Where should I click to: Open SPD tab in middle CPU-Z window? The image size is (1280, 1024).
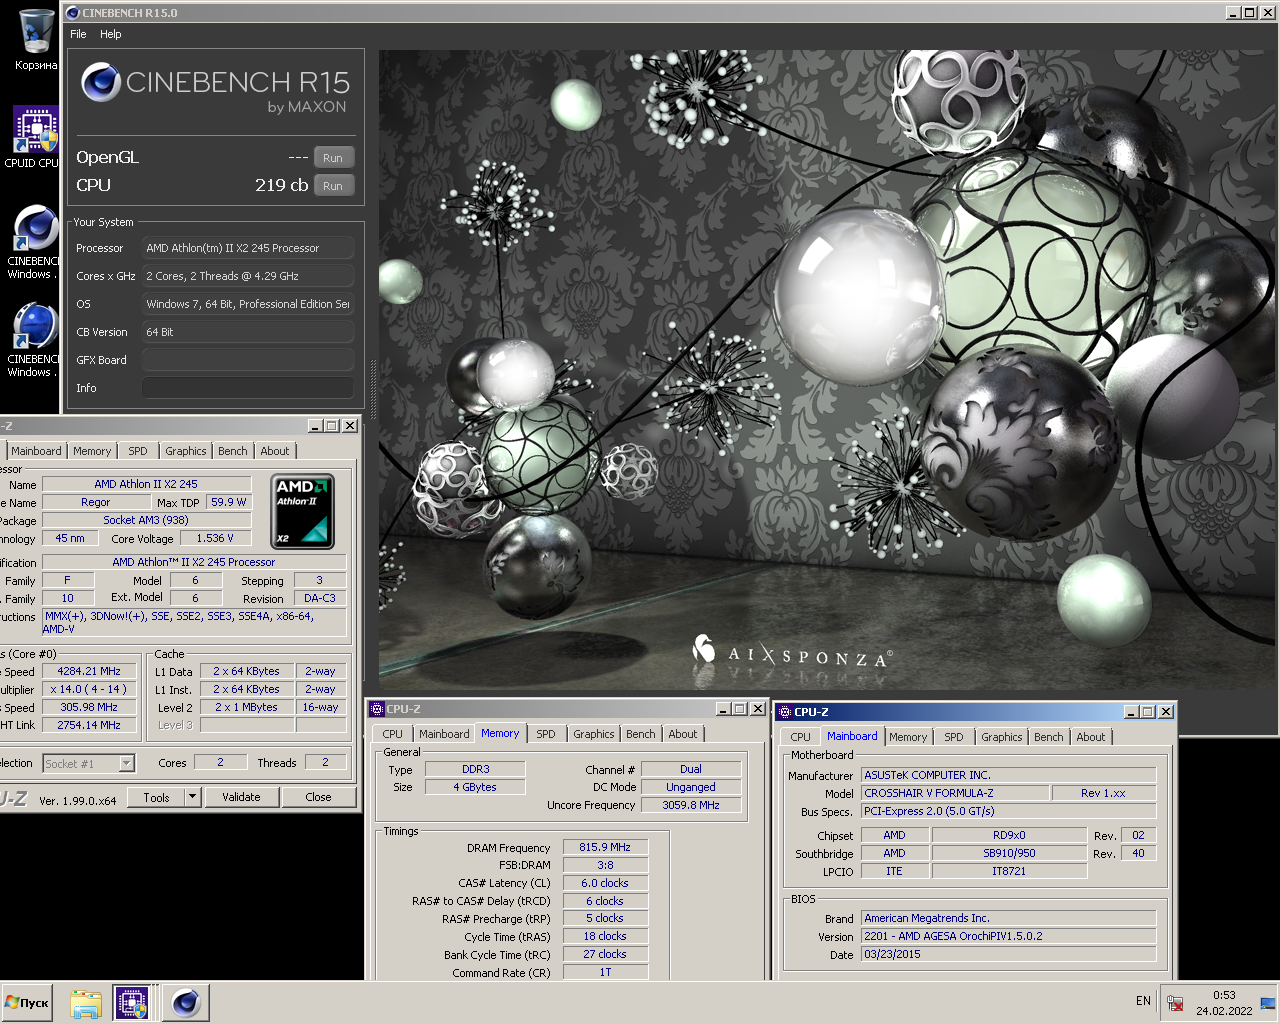click(x=546, y=734)
